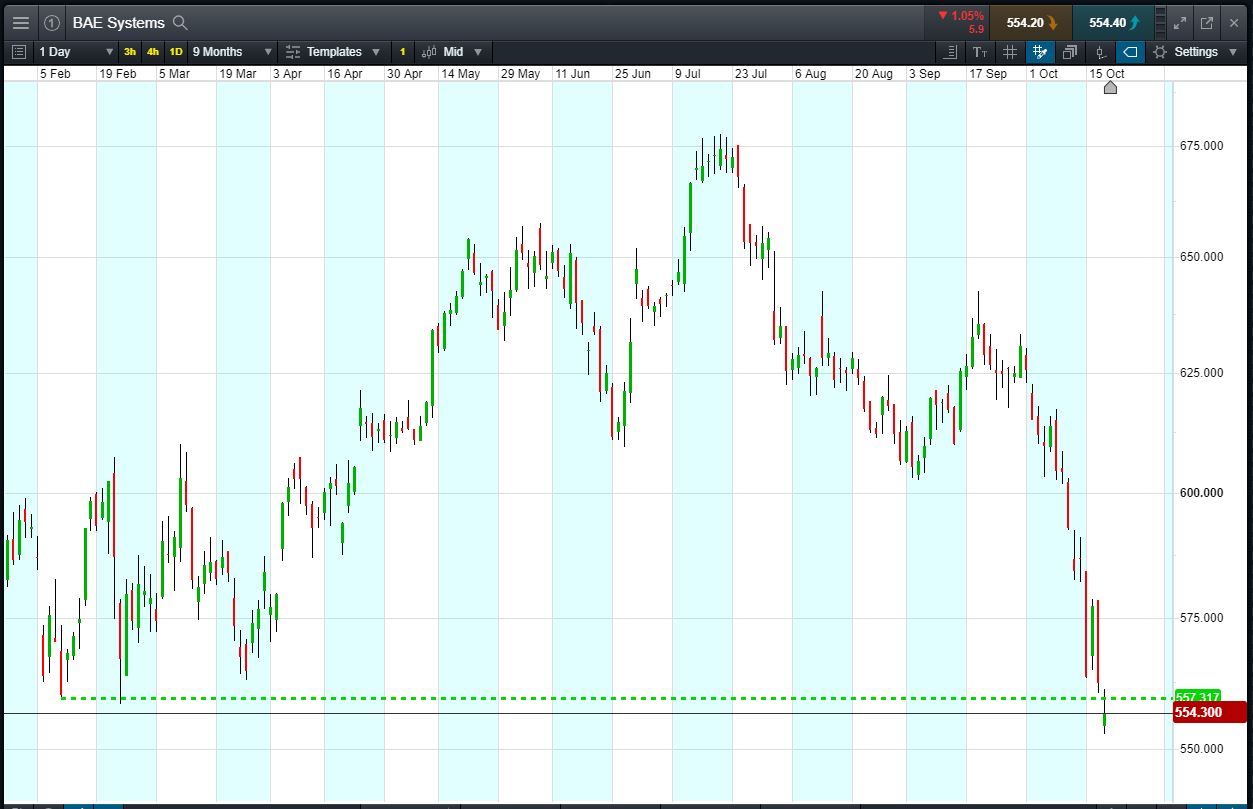Open the chart list icon beside 1 Day

tap(18, 52)
